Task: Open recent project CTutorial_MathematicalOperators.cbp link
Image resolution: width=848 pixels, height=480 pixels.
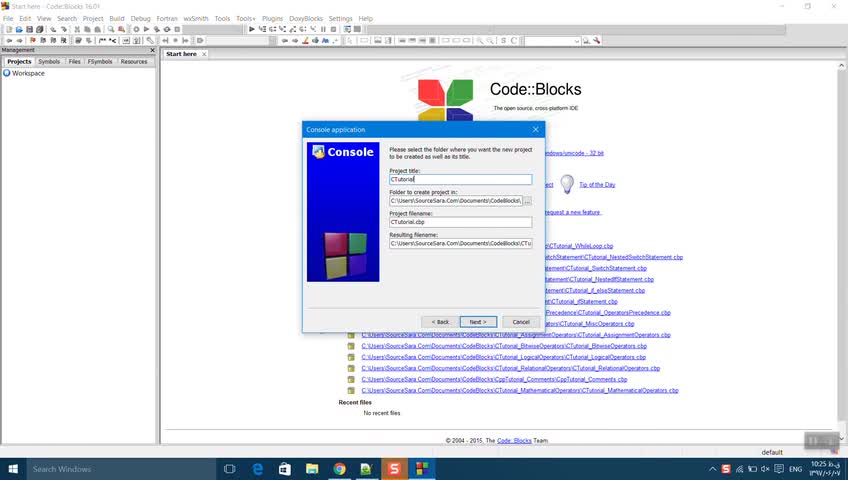Action: pos(520,390)
